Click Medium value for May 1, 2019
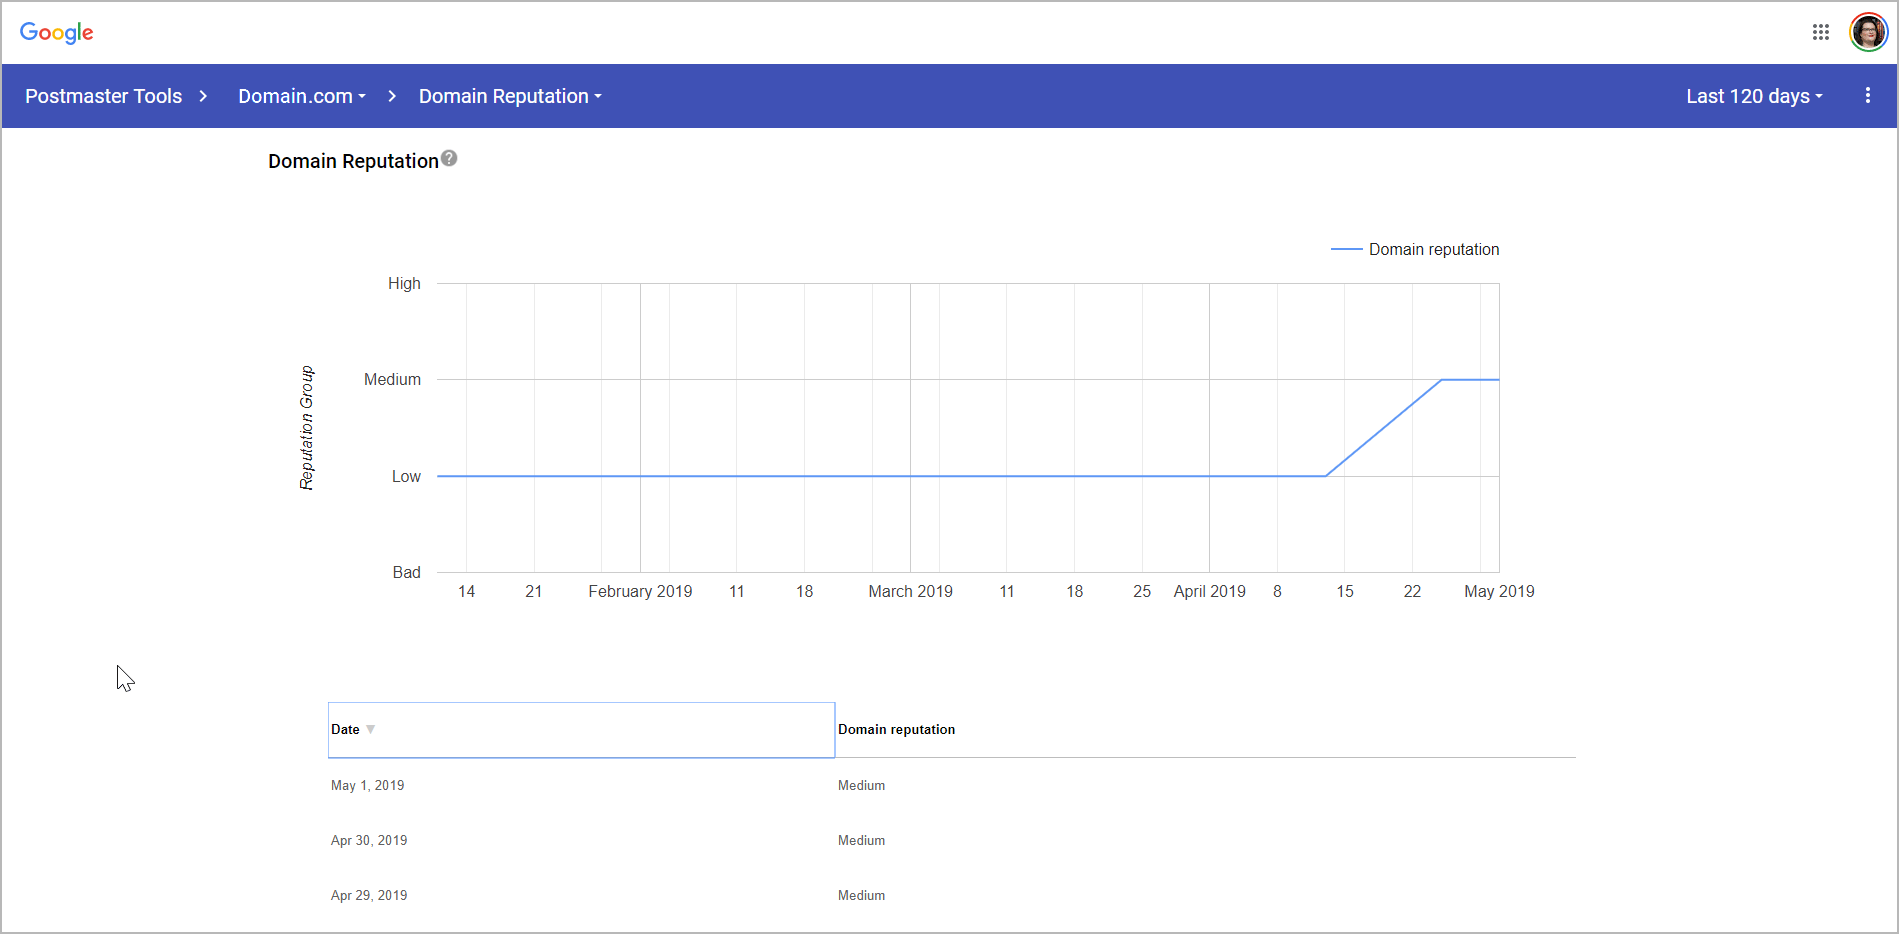 click(x=861, y=785)
